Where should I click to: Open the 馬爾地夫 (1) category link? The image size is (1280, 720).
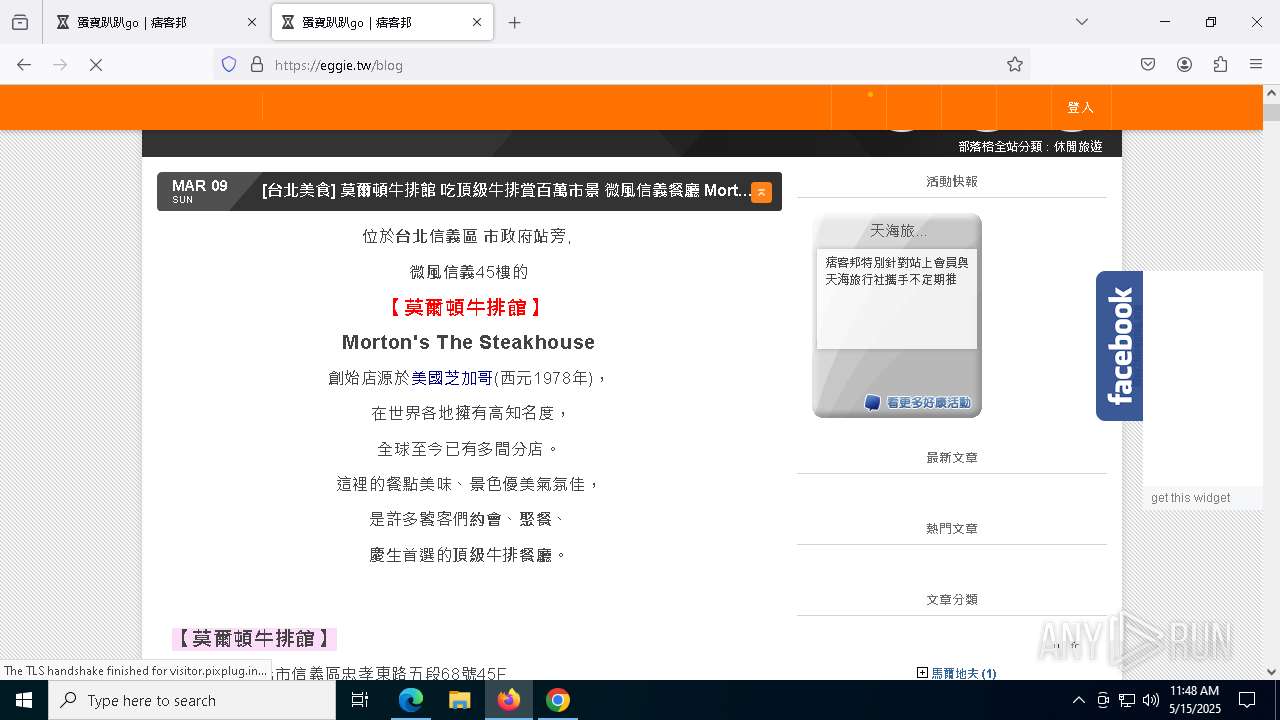(964, 674)
